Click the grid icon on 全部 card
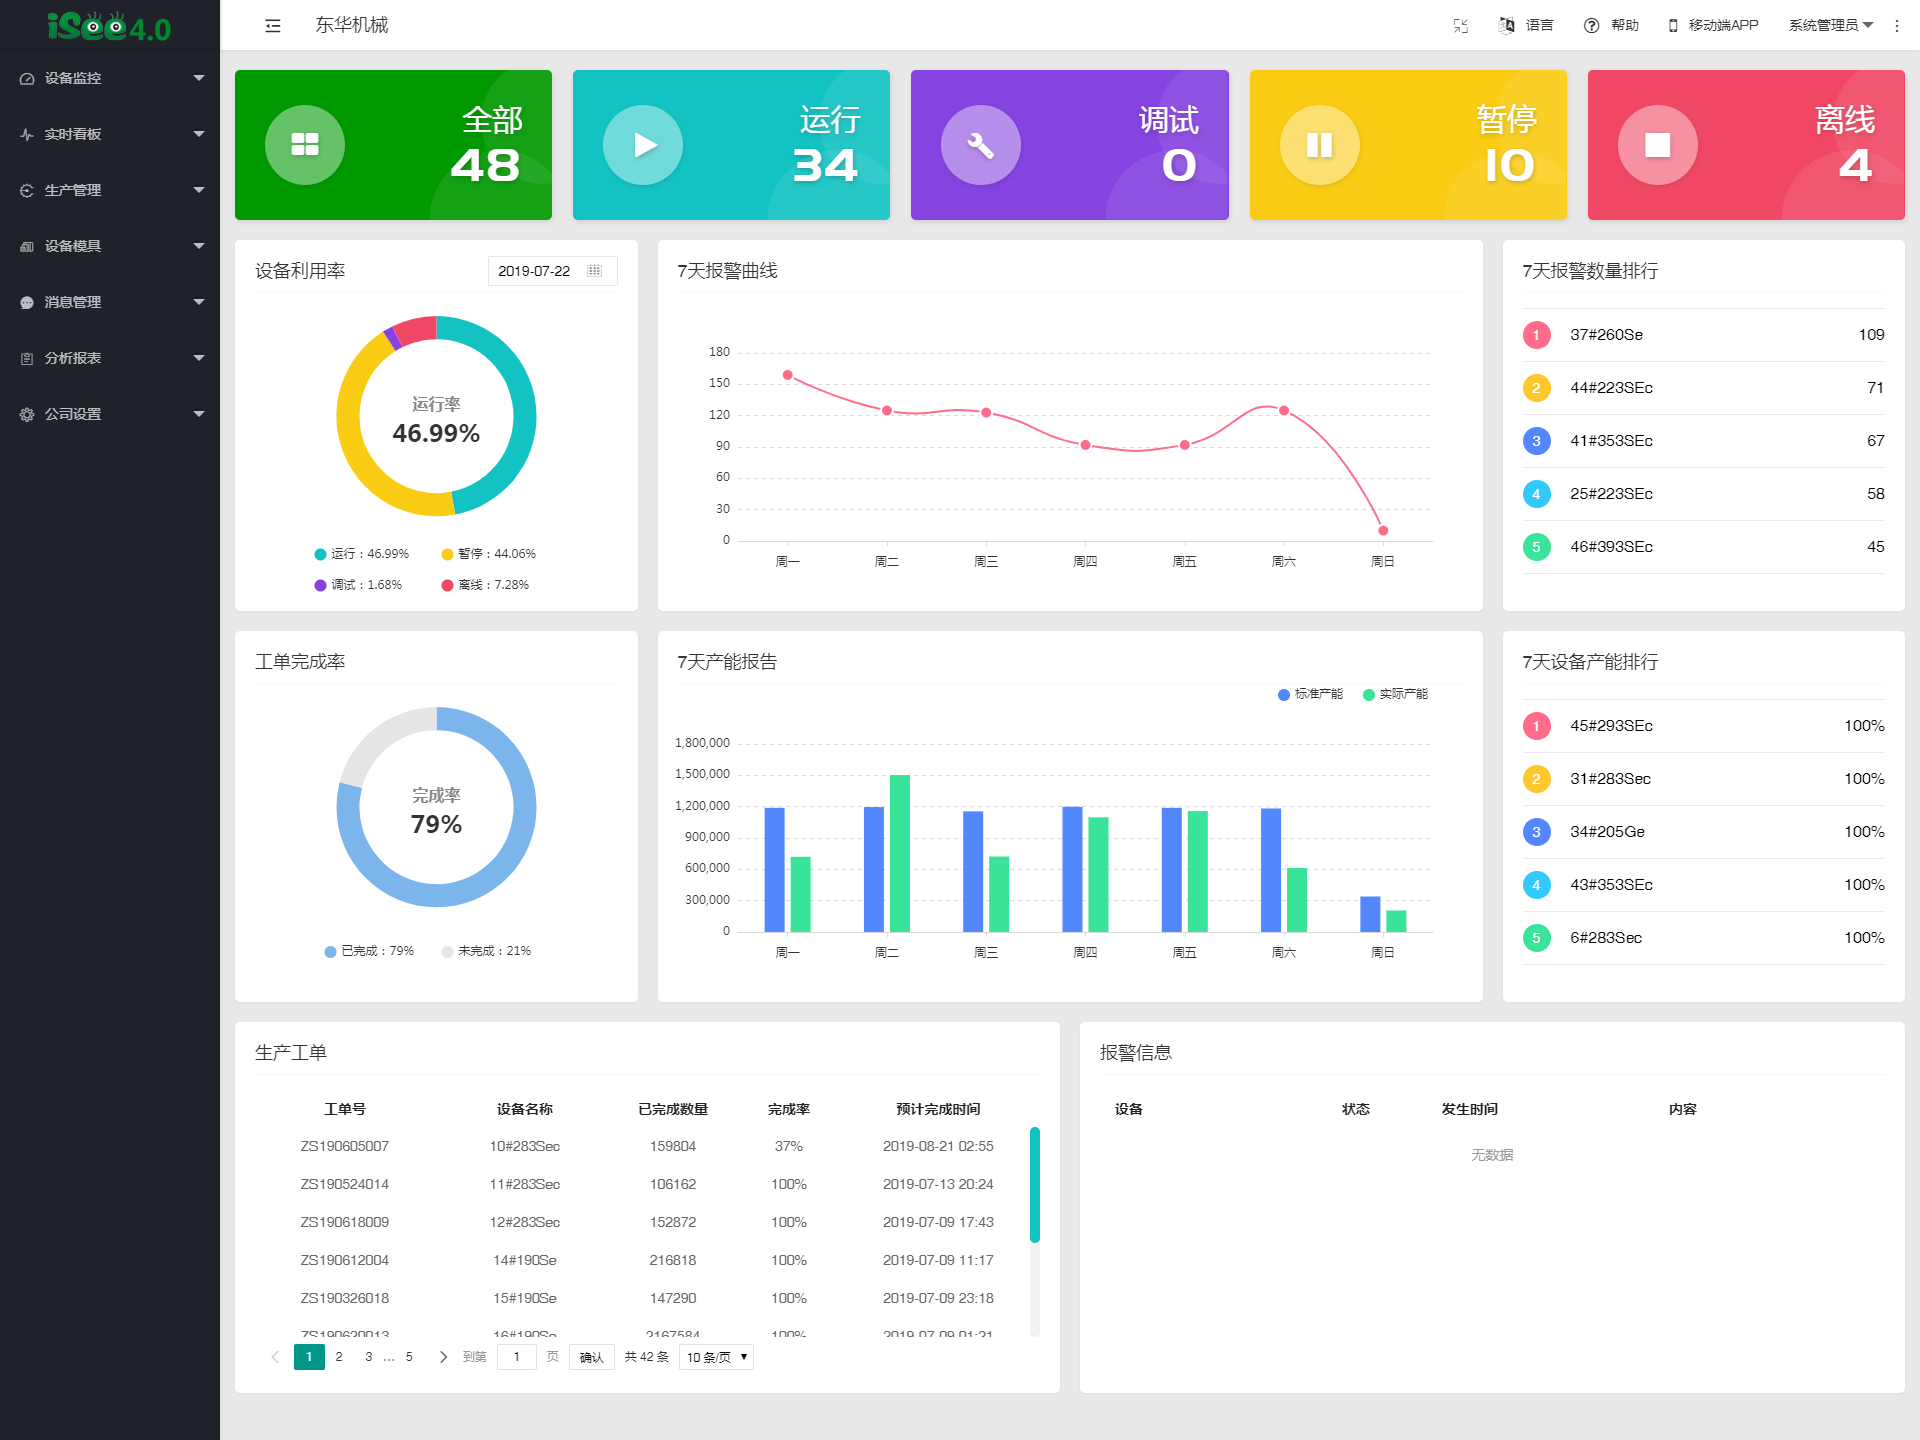The image size is (1920, 1440). [x=305, y=145]
